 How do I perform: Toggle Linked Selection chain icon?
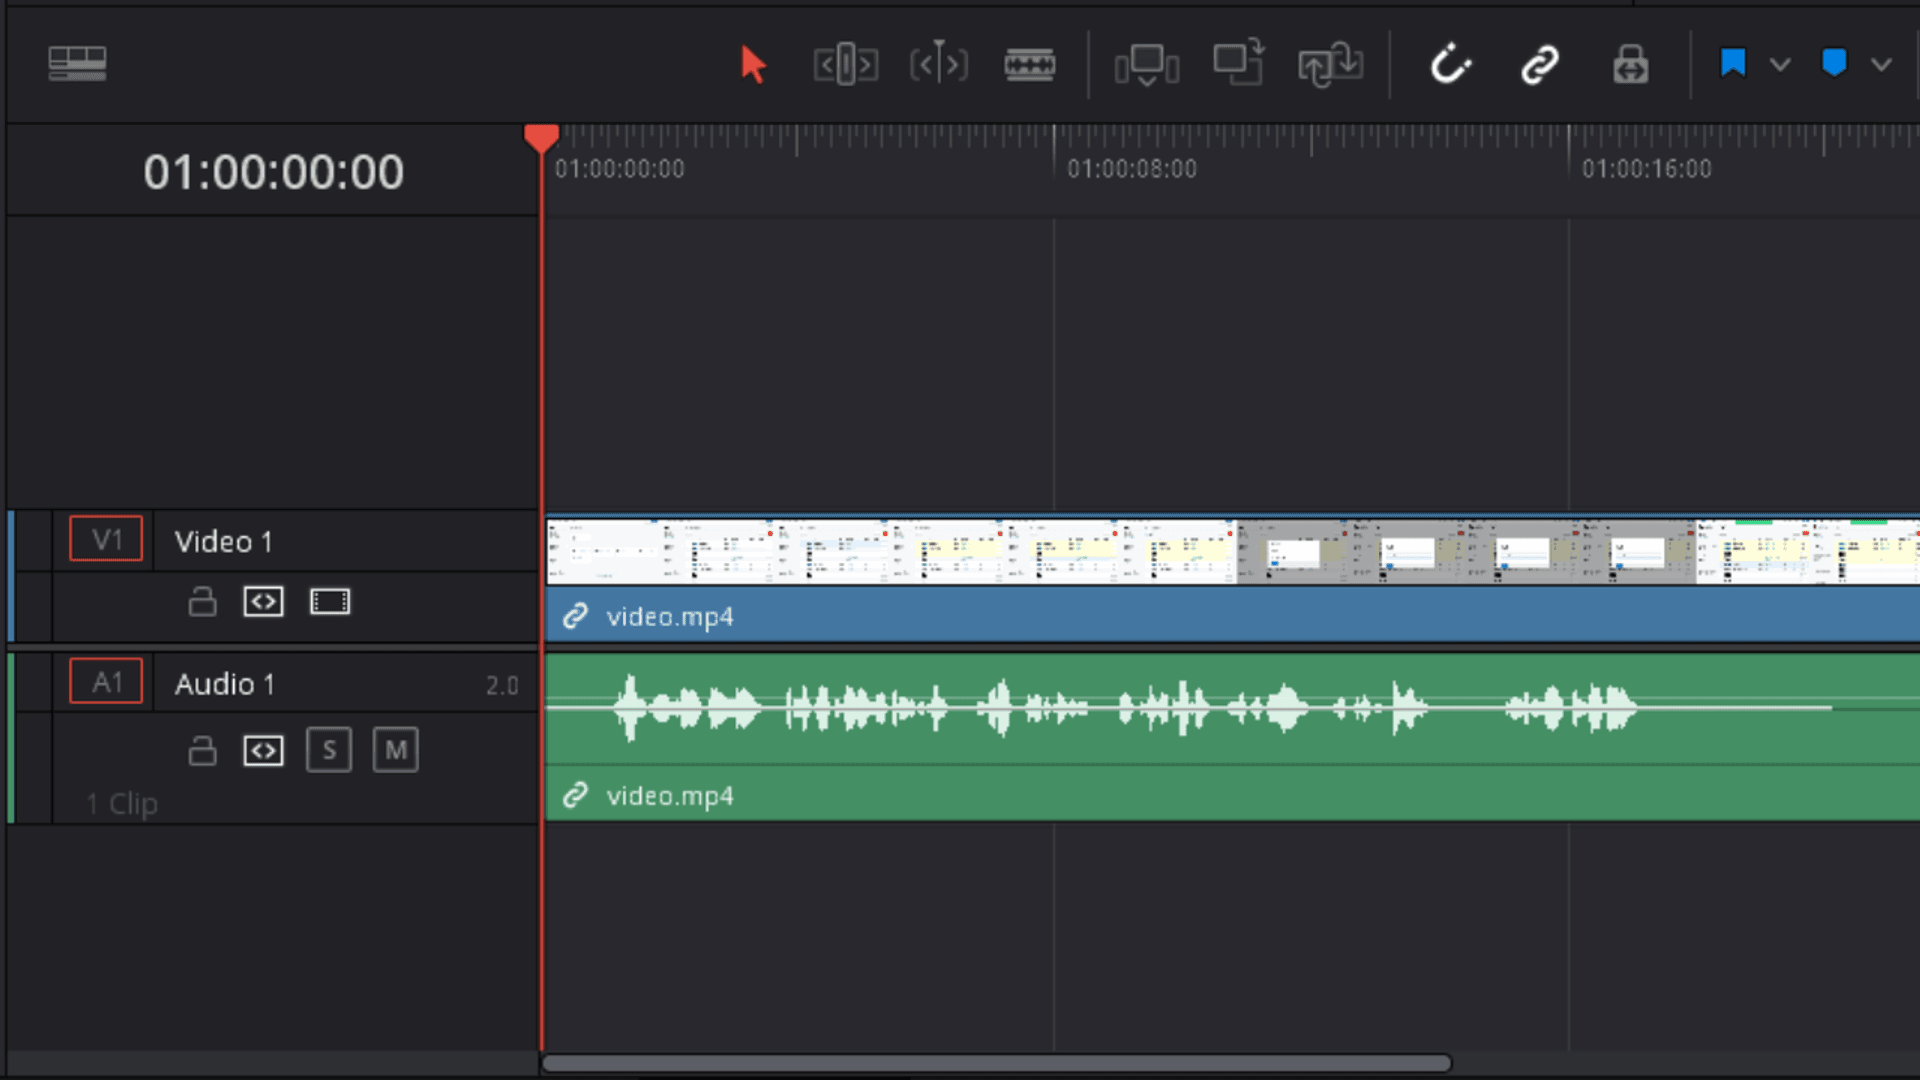(x=1540, y=65)
